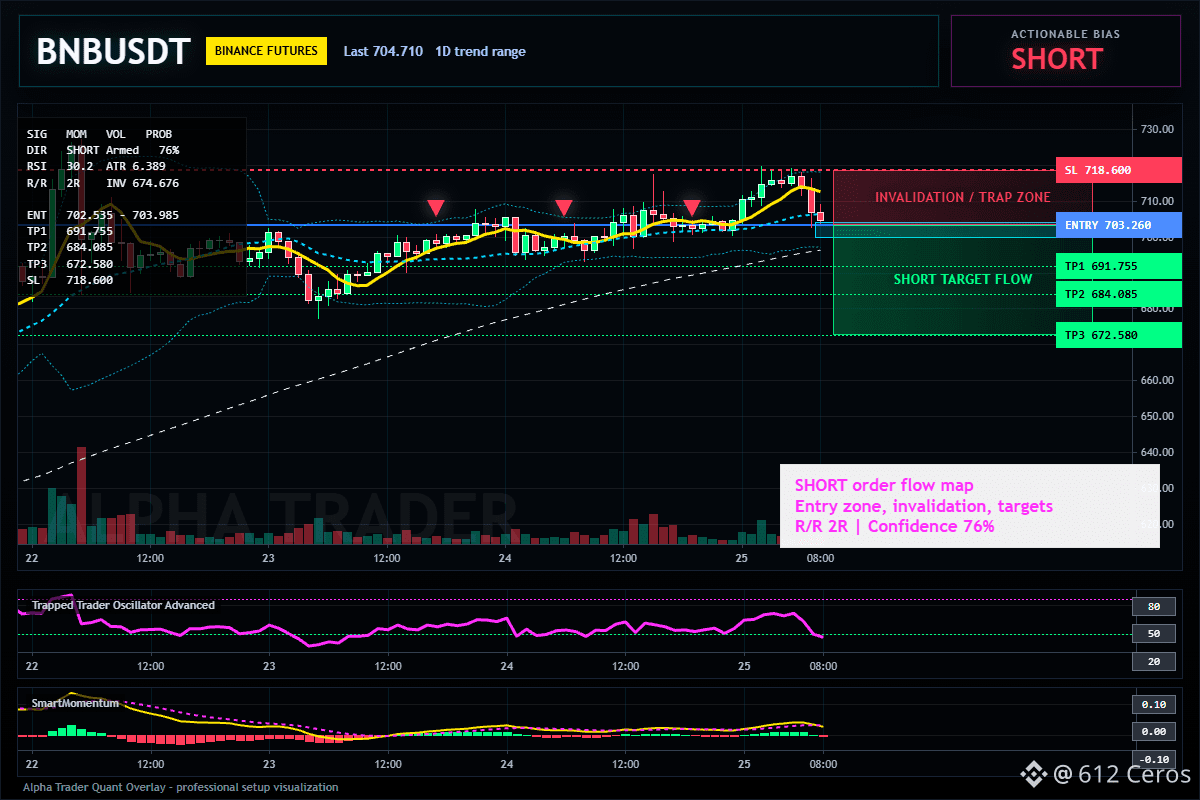Click the SmartMomentum panel title
The width and height of the screenshot is (1200, 800).
tap(75, 703)
